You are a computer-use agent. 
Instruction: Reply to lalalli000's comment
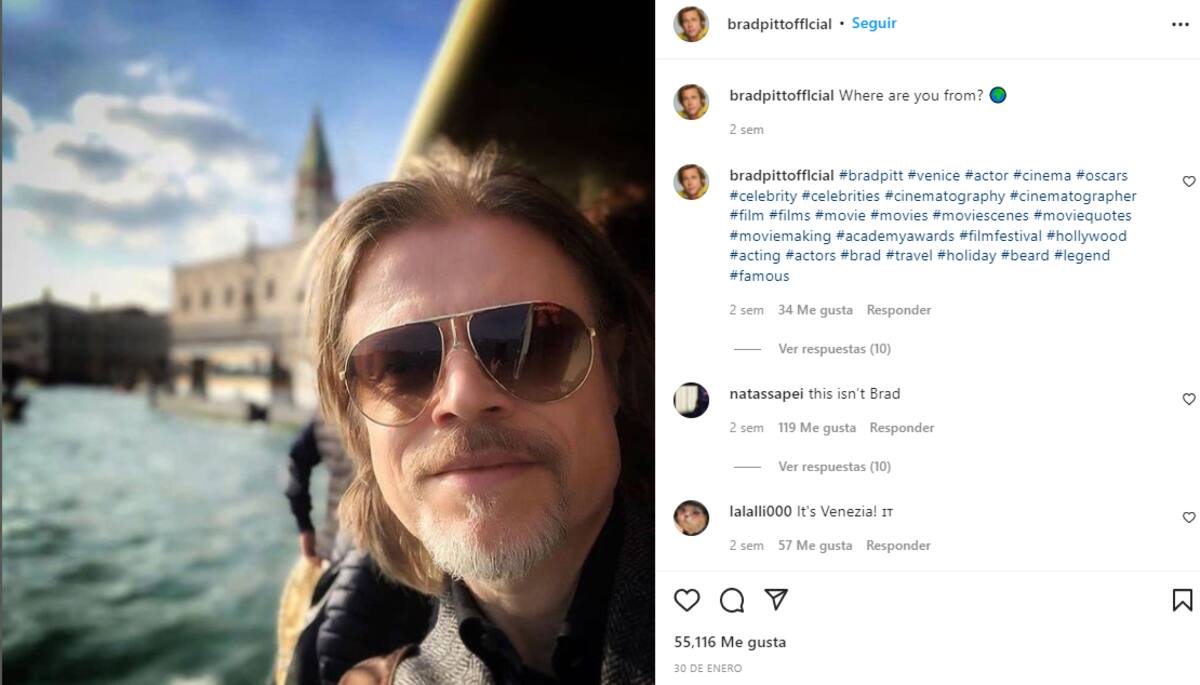(898, 546)
